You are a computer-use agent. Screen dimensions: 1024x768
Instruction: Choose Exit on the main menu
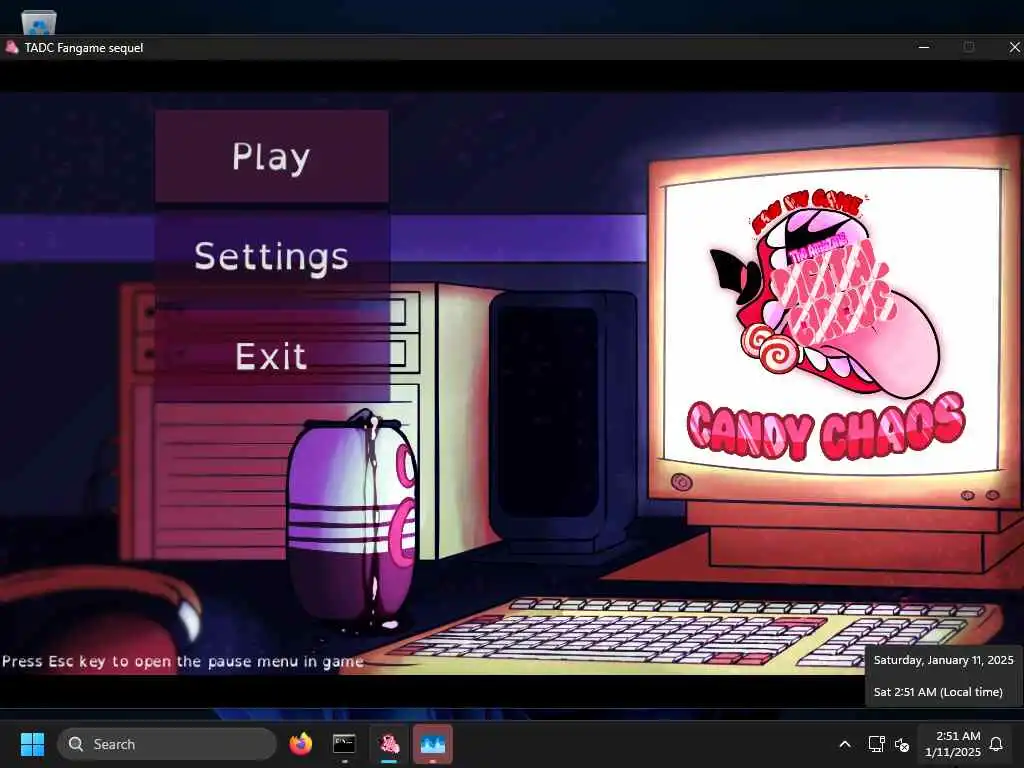tap(272, 356)
